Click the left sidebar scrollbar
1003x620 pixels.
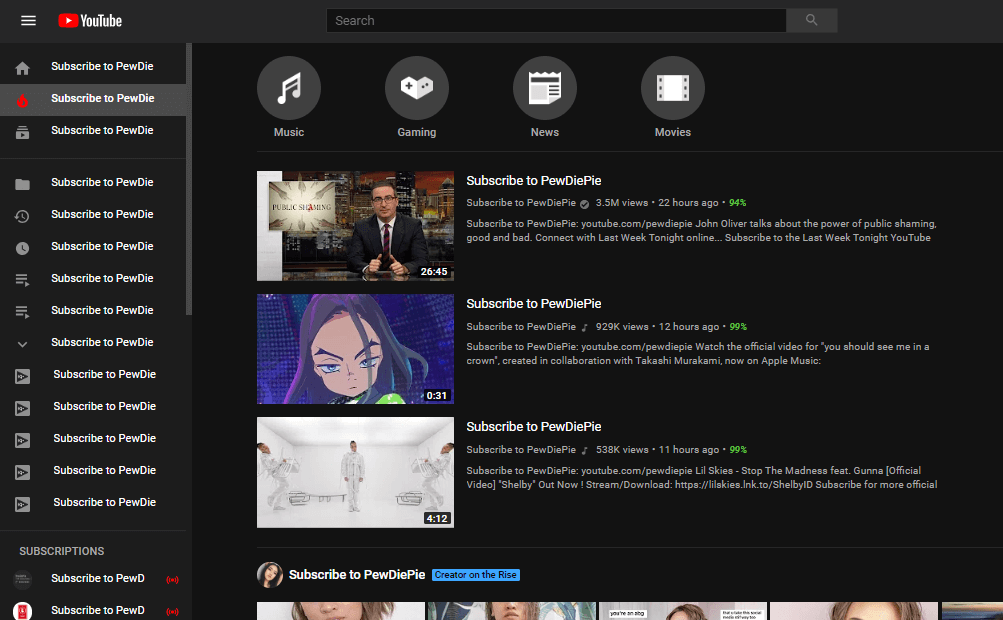tap(189, 179)
